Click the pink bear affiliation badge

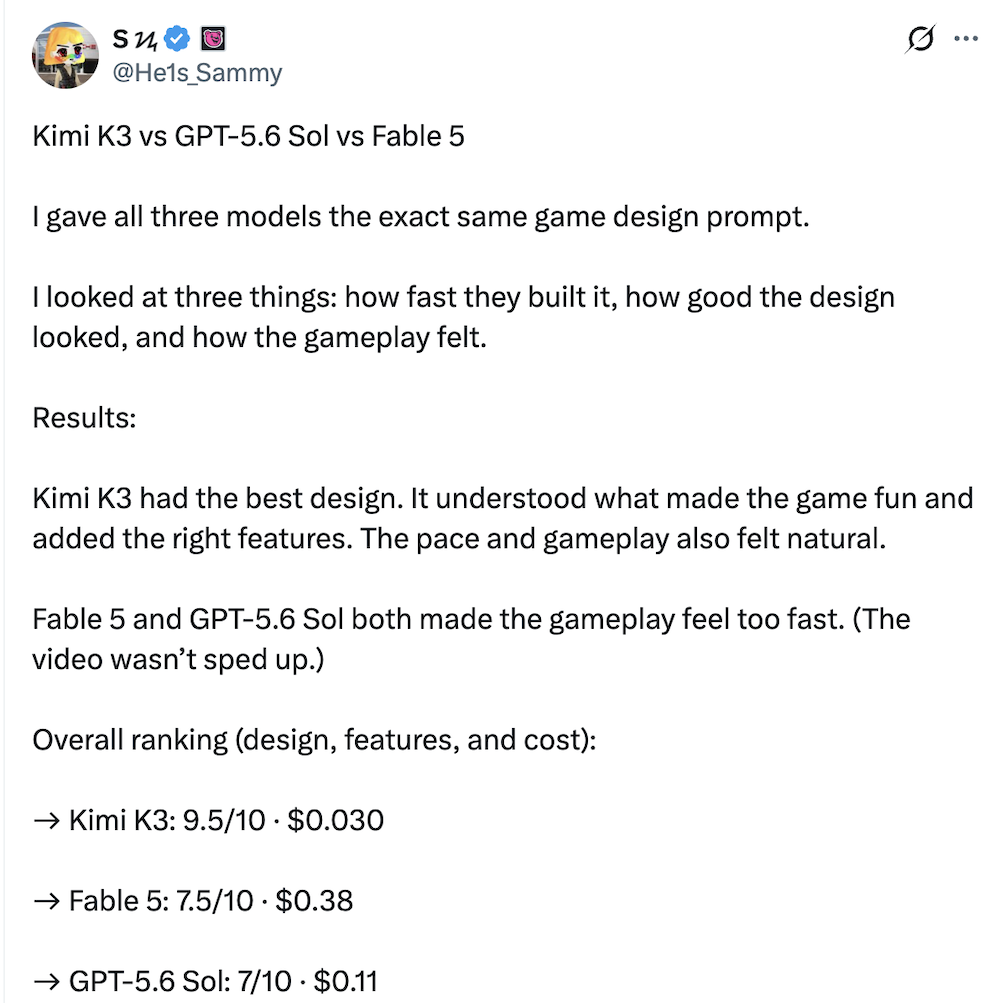click(213, 39)
